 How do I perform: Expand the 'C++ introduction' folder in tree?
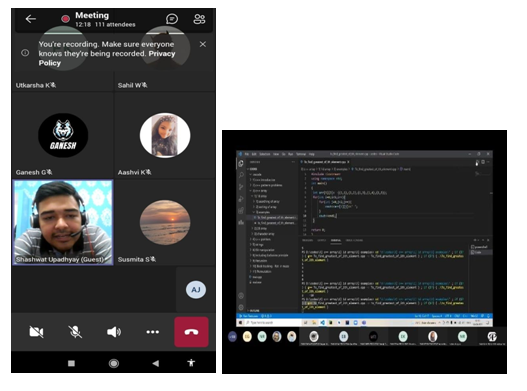coord(264,180)
